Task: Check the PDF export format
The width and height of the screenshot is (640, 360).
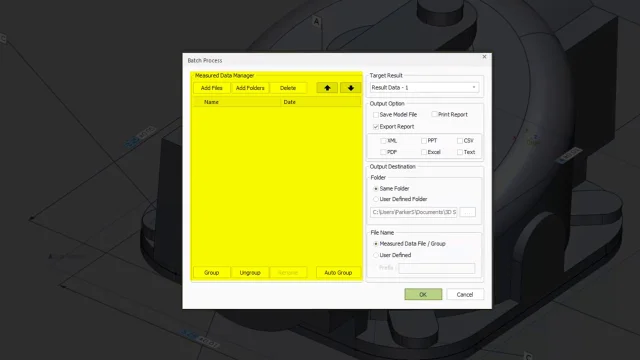Action: 383,152
